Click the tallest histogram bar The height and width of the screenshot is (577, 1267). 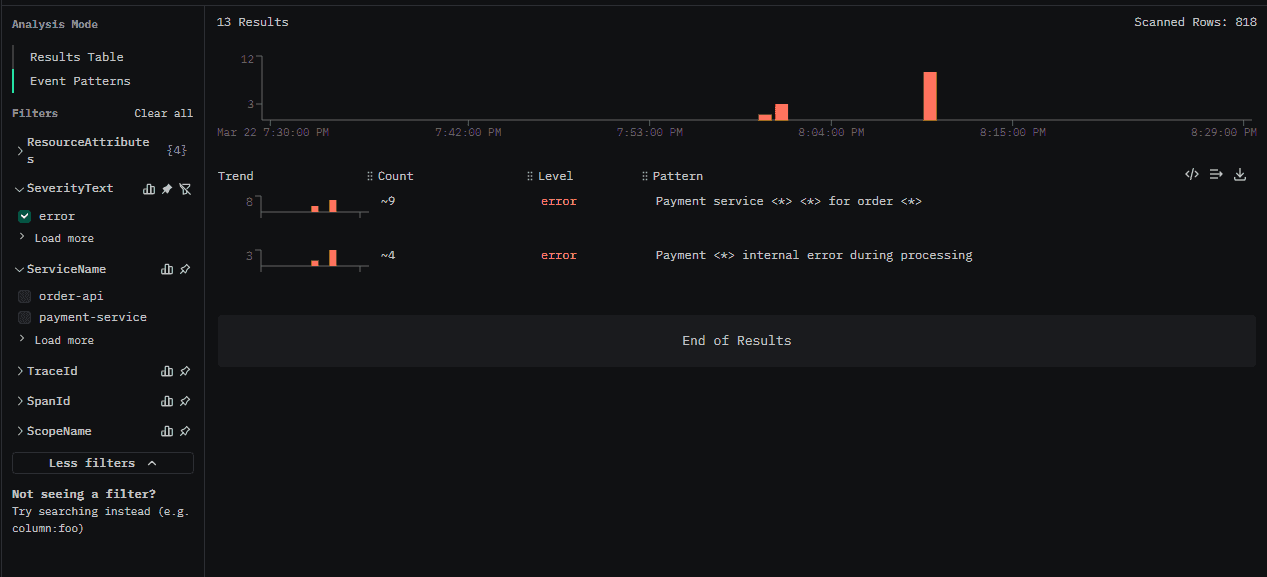tap(930, 96)
